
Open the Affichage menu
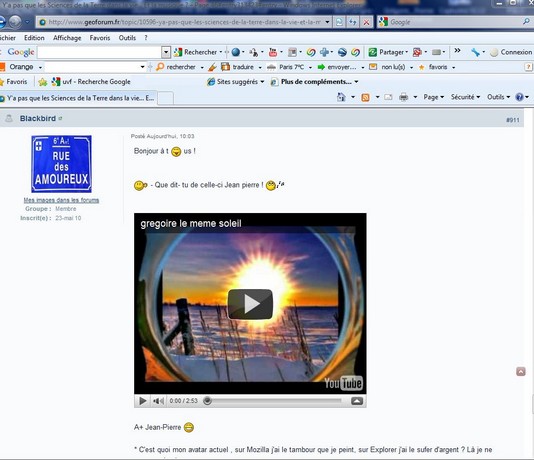[67, 38]
